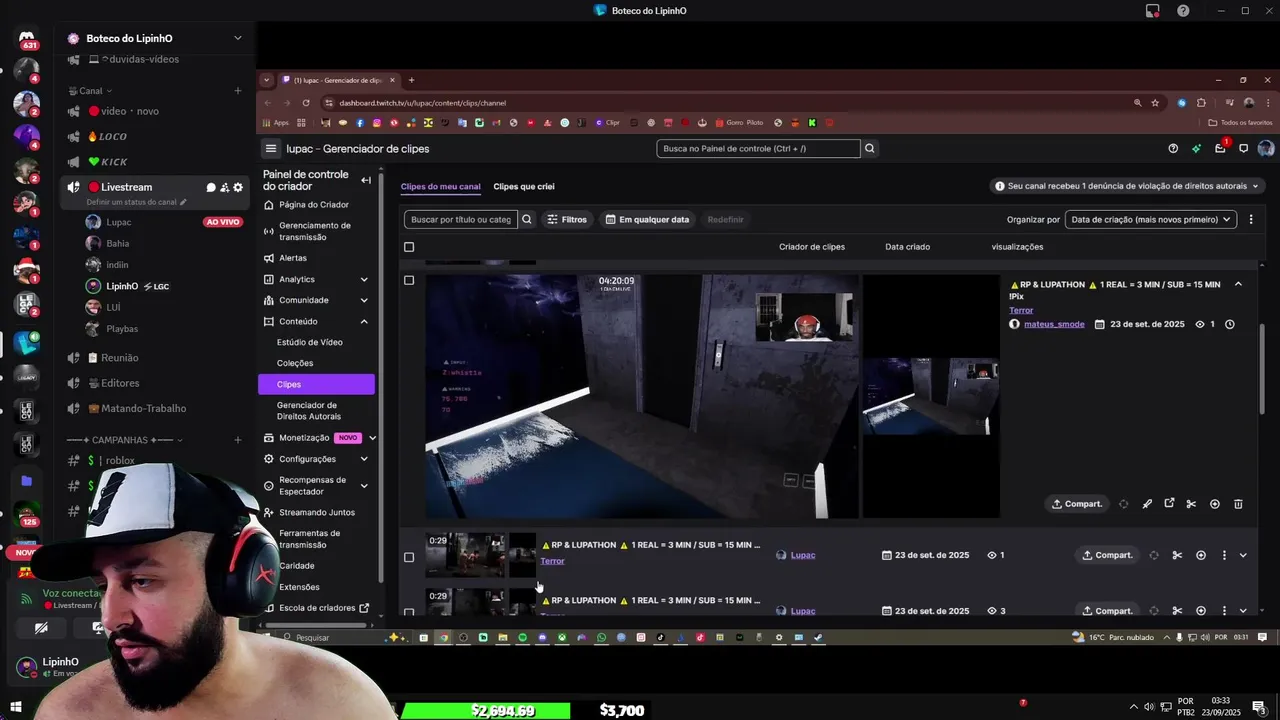The height and width of the screenshot is (720, 1280).
Task: Collapse the Painel de controle sidebar
Action: (366, 180)
